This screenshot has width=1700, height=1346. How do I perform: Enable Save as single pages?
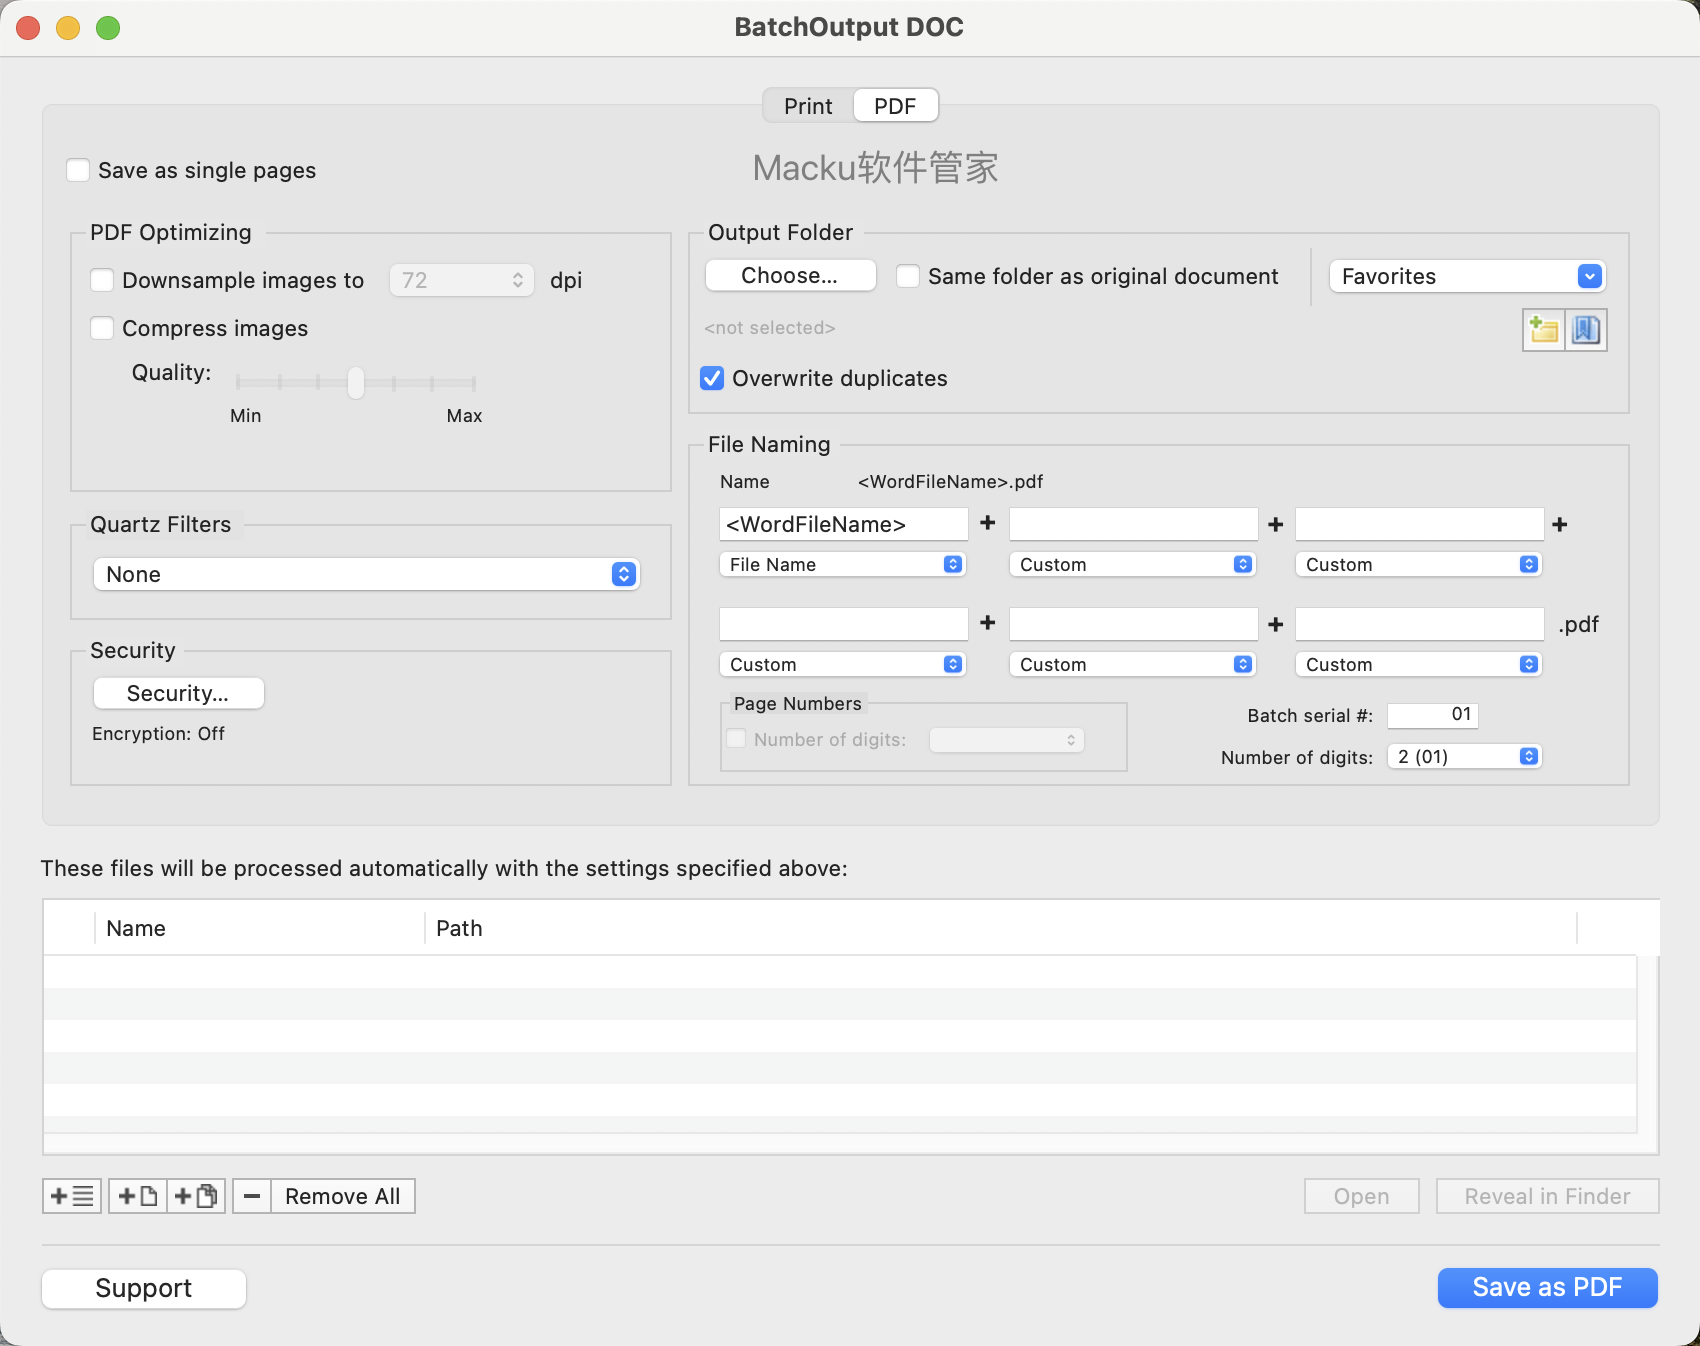pyautogui.click(x=78, y=170)
